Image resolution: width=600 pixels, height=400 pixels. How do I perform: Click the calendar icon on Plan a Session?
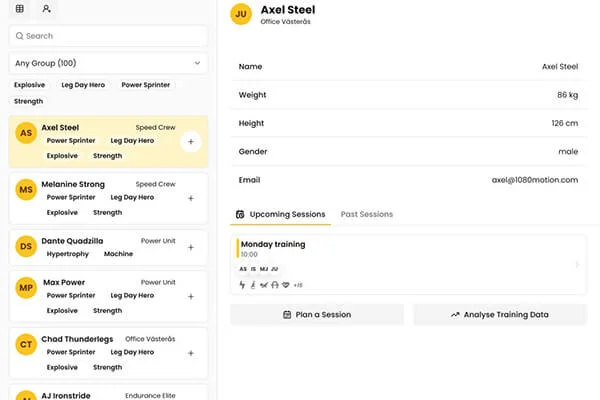[x=287, y=315]
